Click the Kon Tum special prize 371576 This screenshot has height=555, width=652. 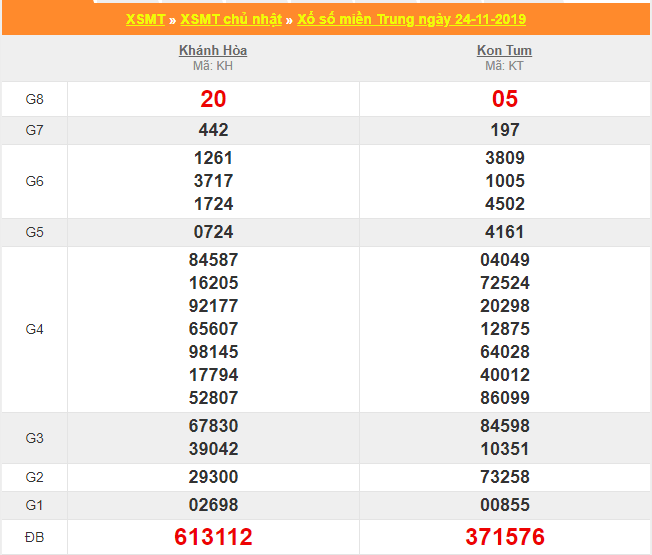pyautogui.click(x=505, y=537)
